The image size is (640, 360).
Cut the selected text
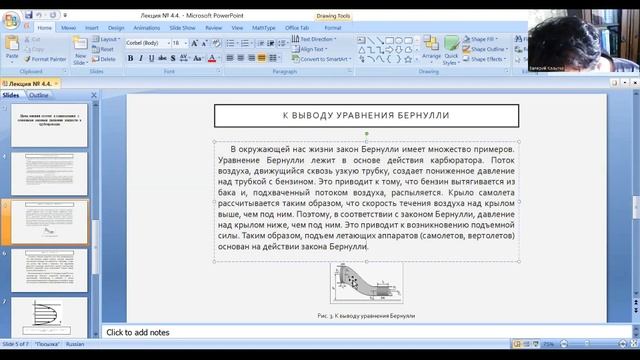pyautogui.click(x=32, y=40)
